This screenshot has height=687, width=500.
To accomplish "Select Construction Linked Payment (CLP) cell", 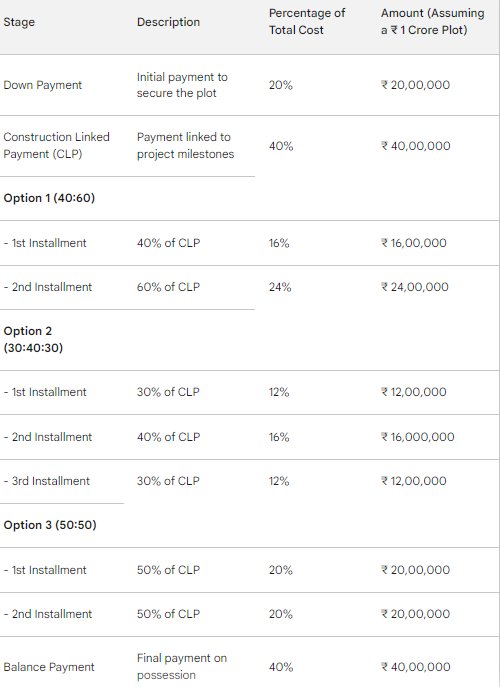I will click(57, 145).
